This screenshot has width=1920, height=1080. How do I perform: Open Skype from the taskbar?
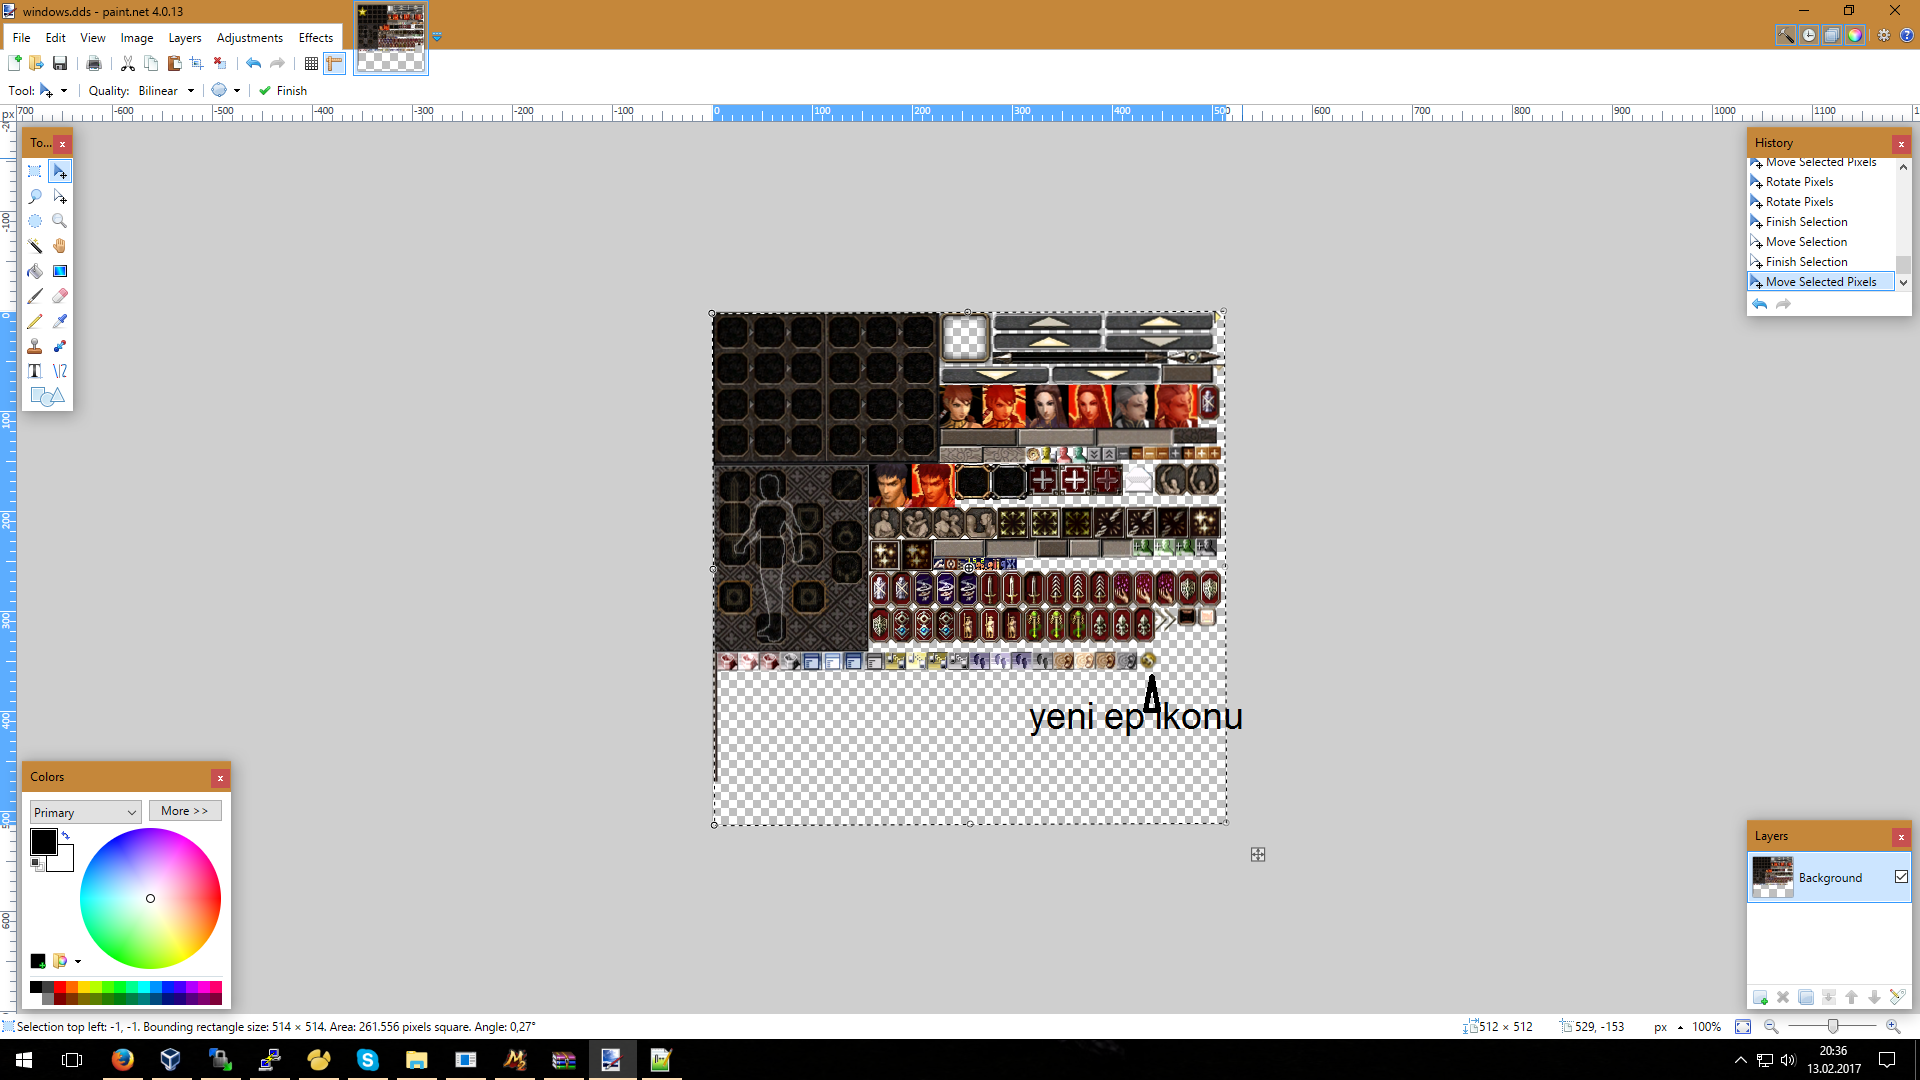coord(367,1060)
